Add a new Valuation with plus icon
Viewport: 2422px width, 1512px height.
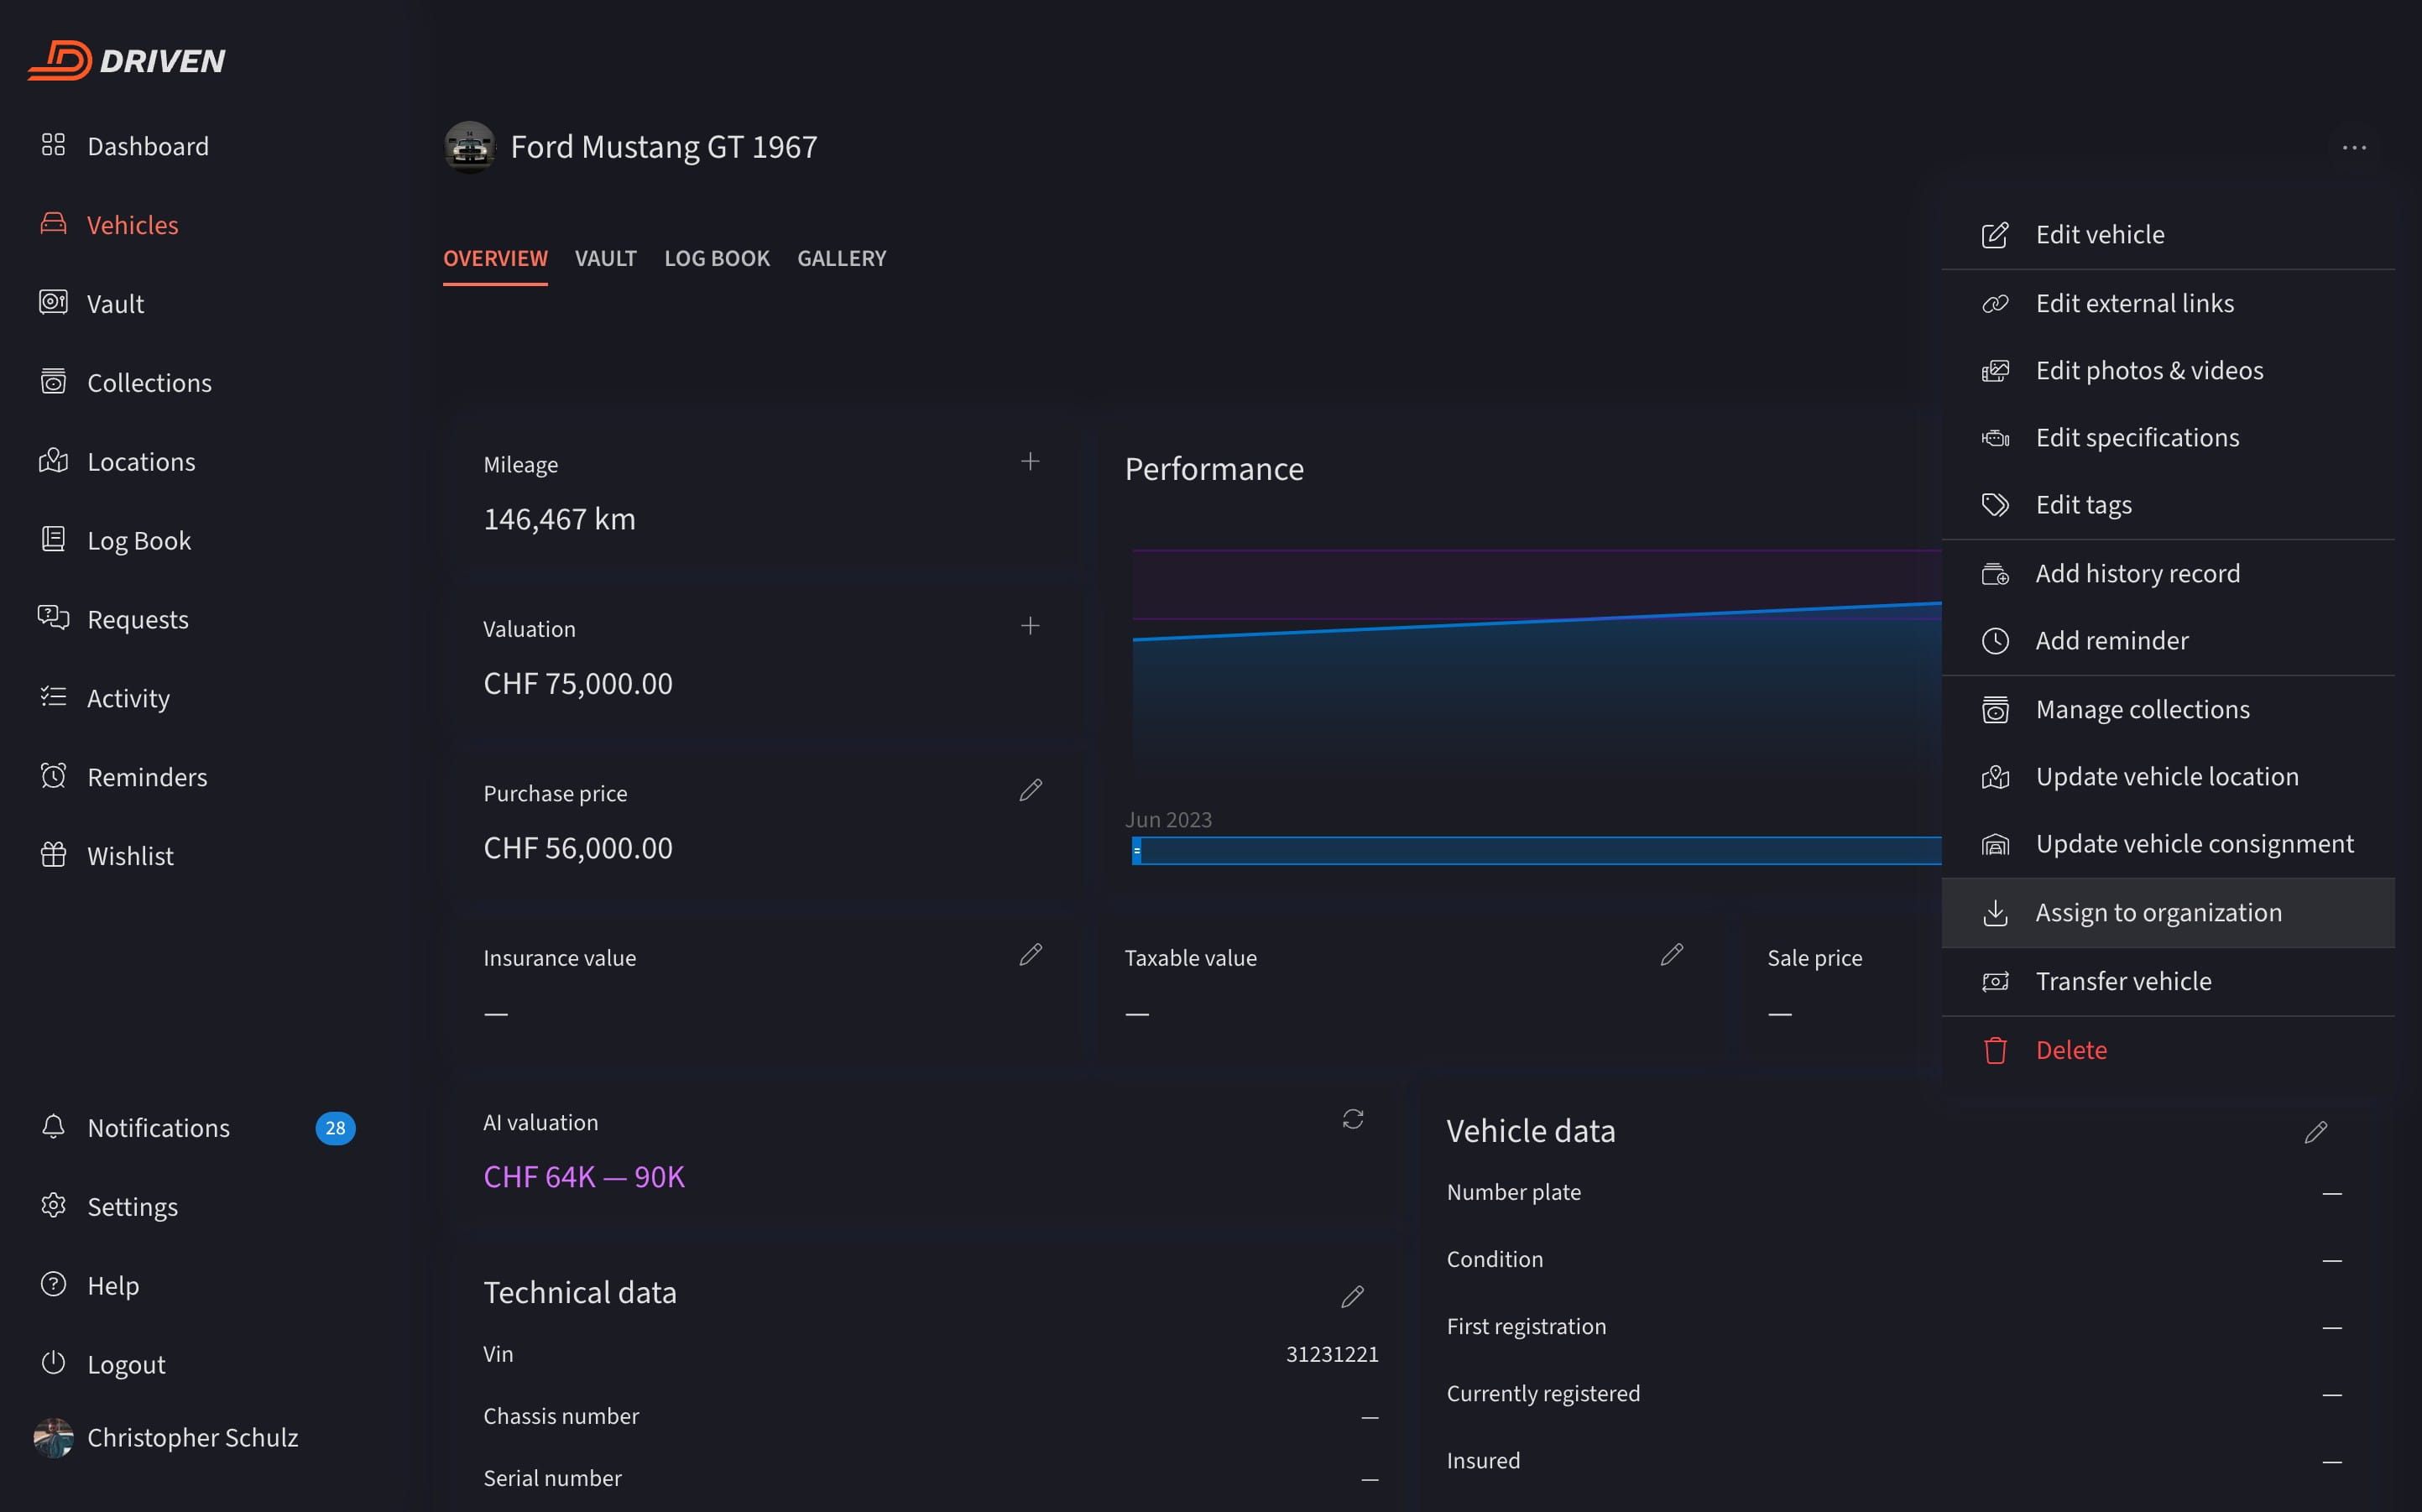pyautogui.click(x=1030, y=626)
